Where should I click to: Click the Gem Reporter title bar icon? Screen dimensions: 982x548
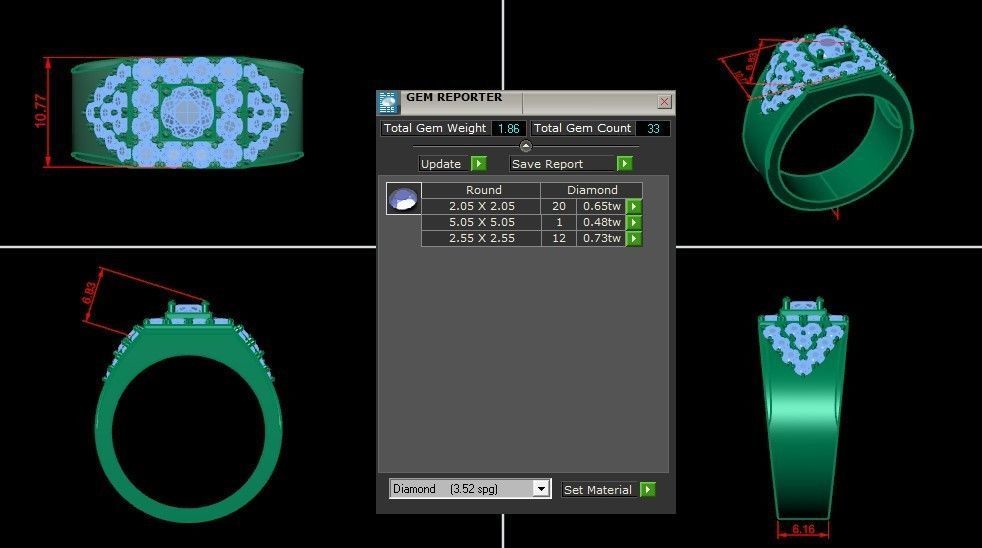tap(388, 102)
